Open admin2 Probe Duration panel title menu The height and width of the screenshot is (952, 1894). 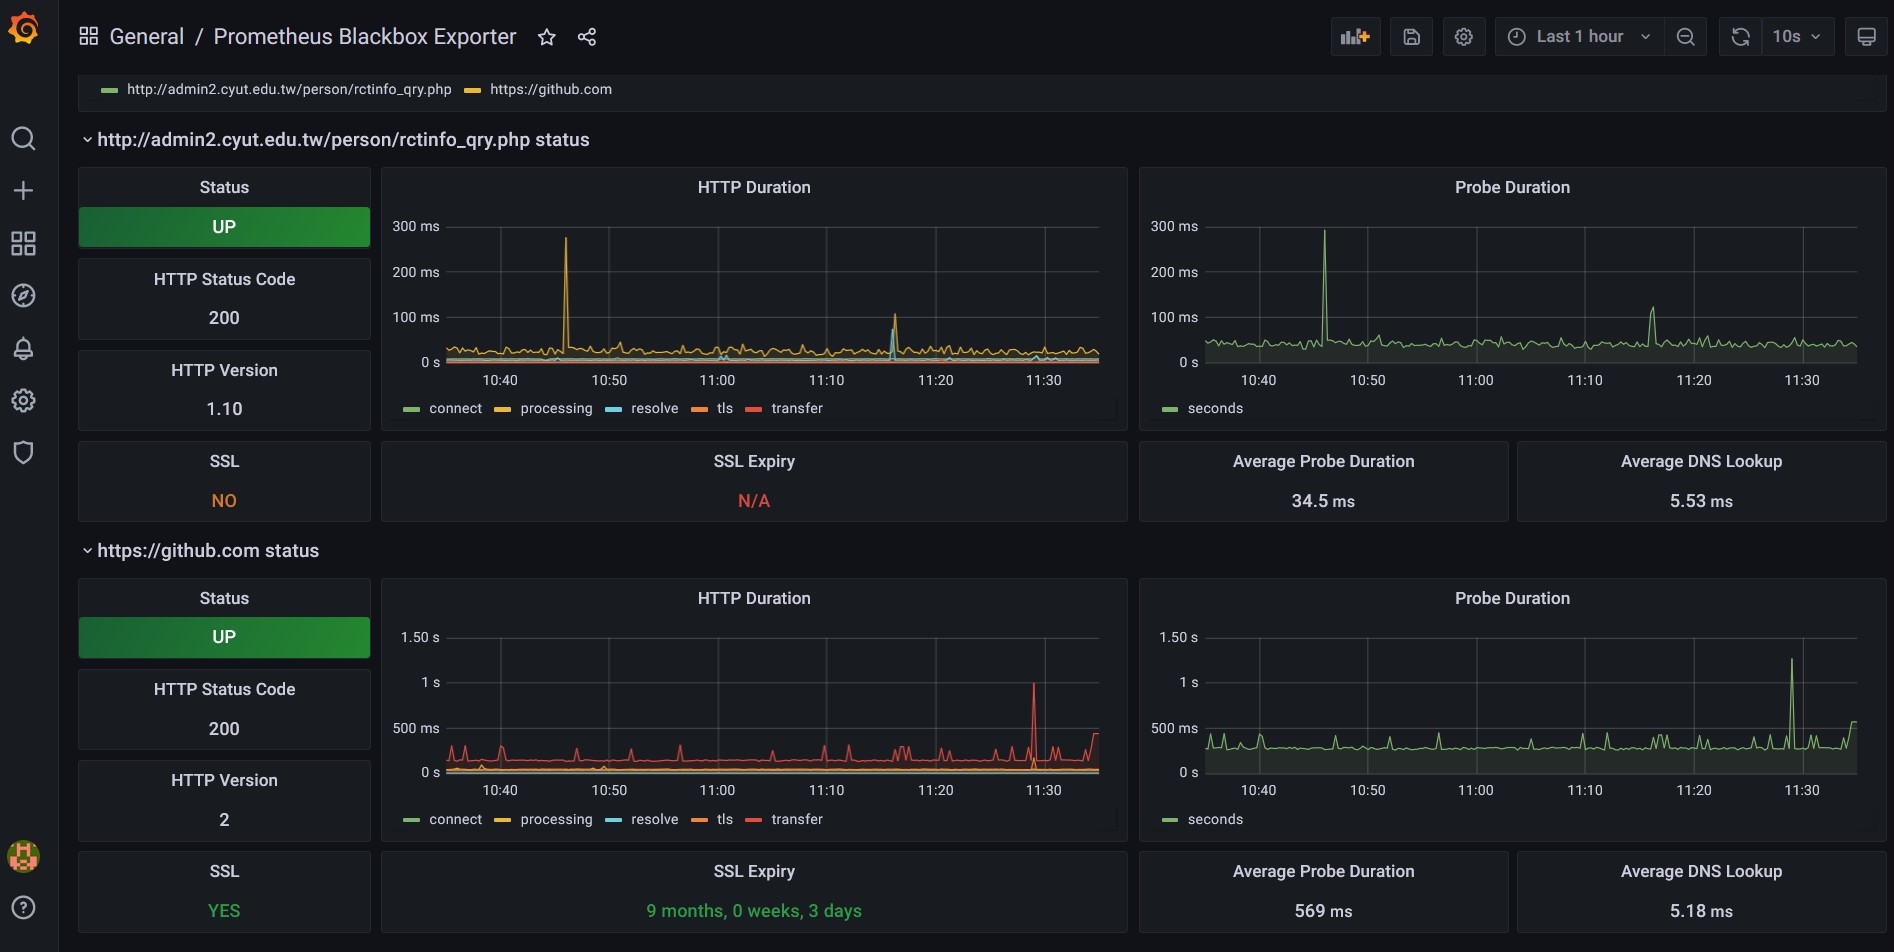(x=1512, y=187)
